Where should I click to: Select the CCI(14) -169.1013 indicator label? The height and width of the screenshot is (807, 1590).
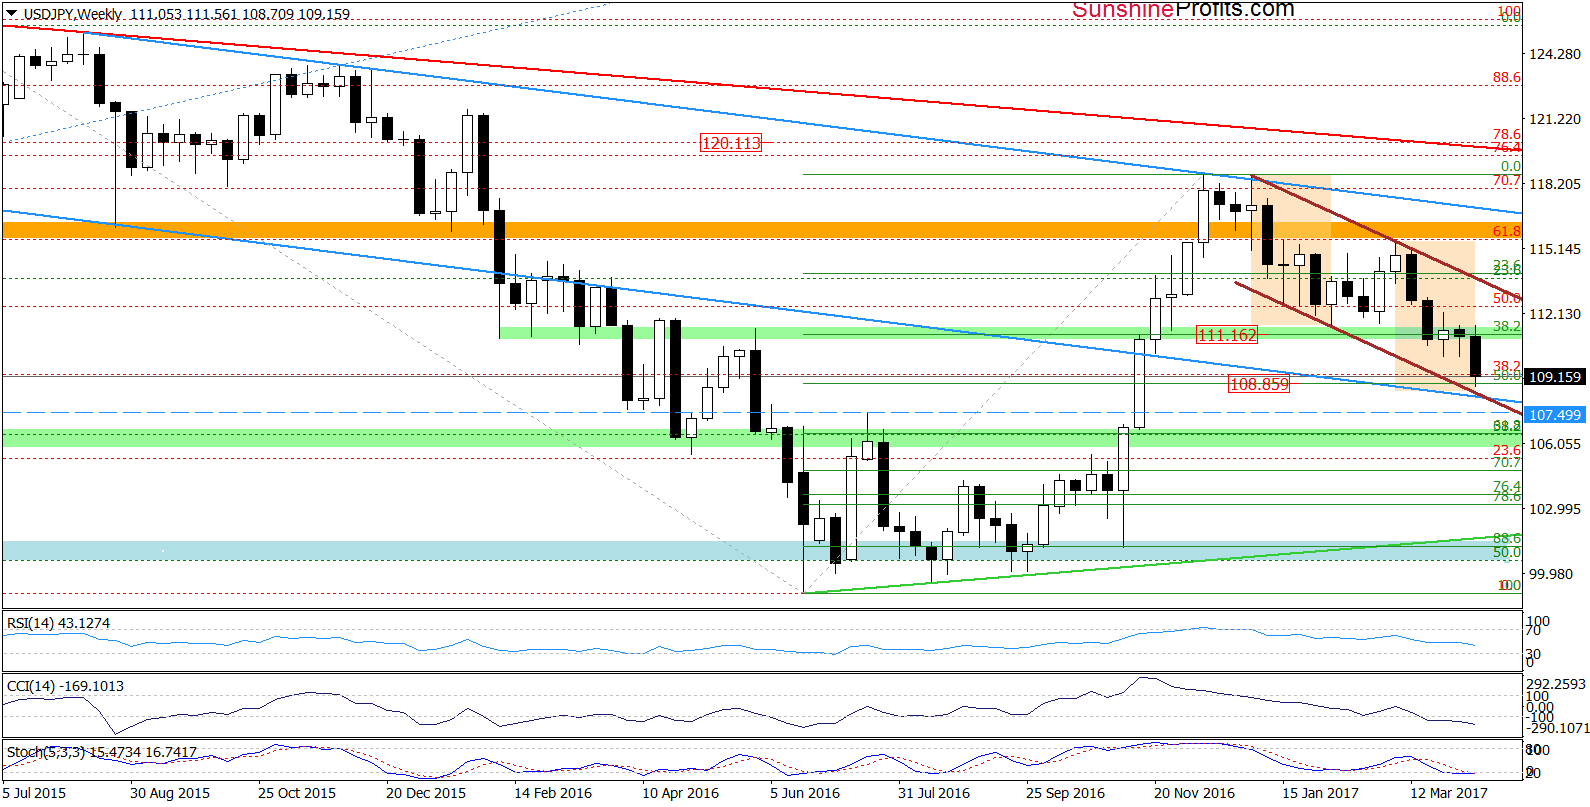click(65, 686)
